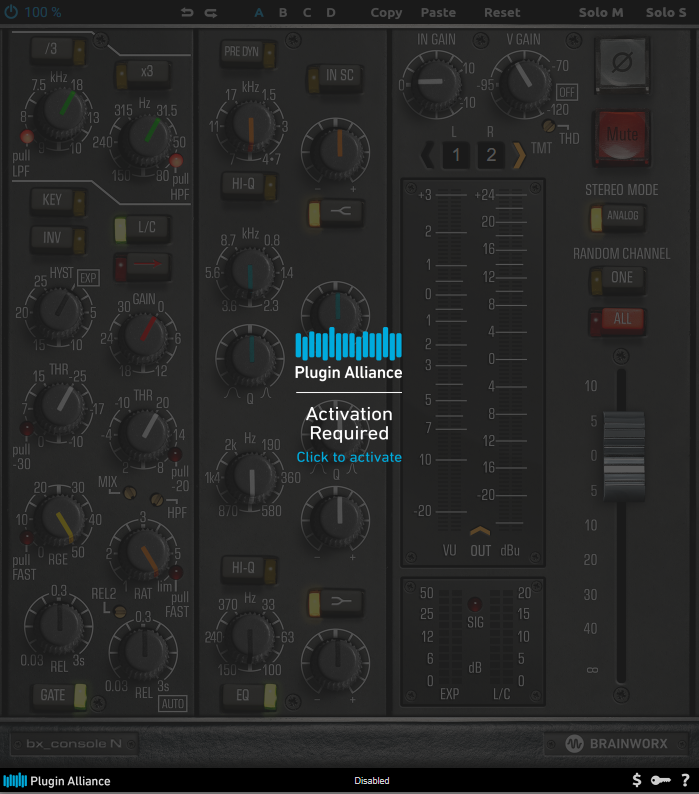Screen dimensions: 699x794
Task: Click the Paste button
Action: tap(438, 13)
